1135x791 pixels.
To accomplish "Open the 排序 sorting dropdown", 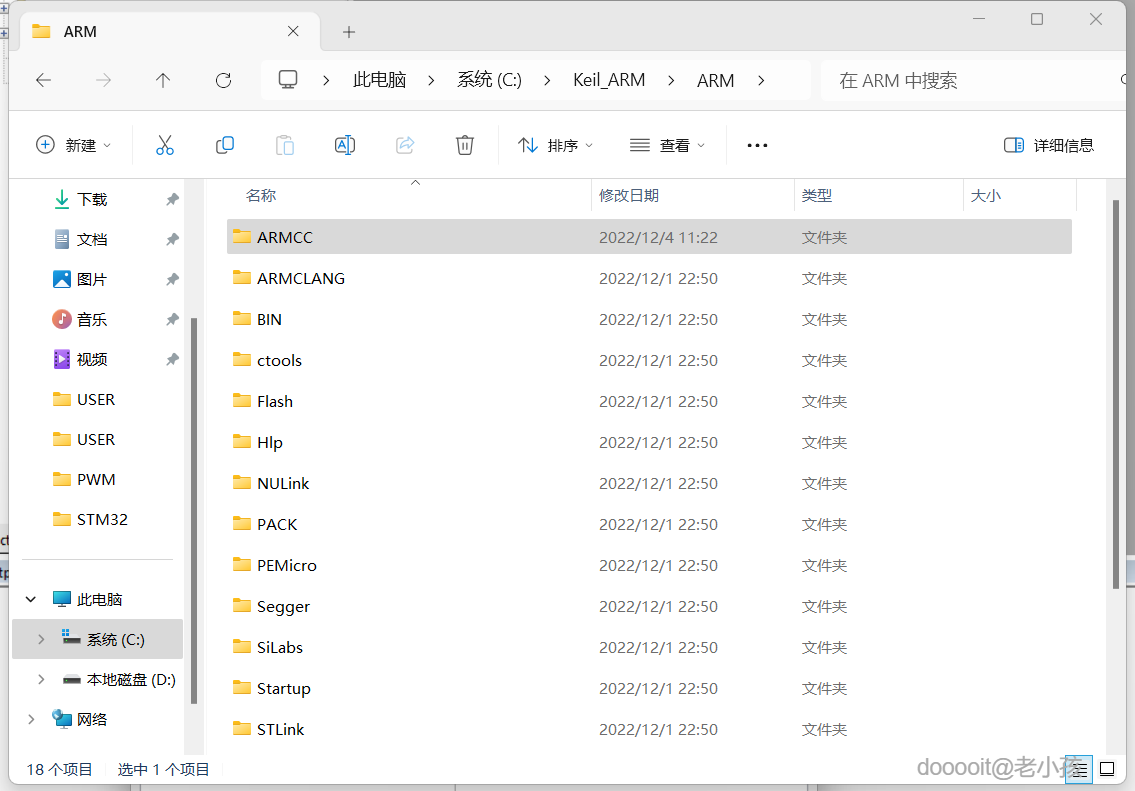I will (x=554, y=145).
